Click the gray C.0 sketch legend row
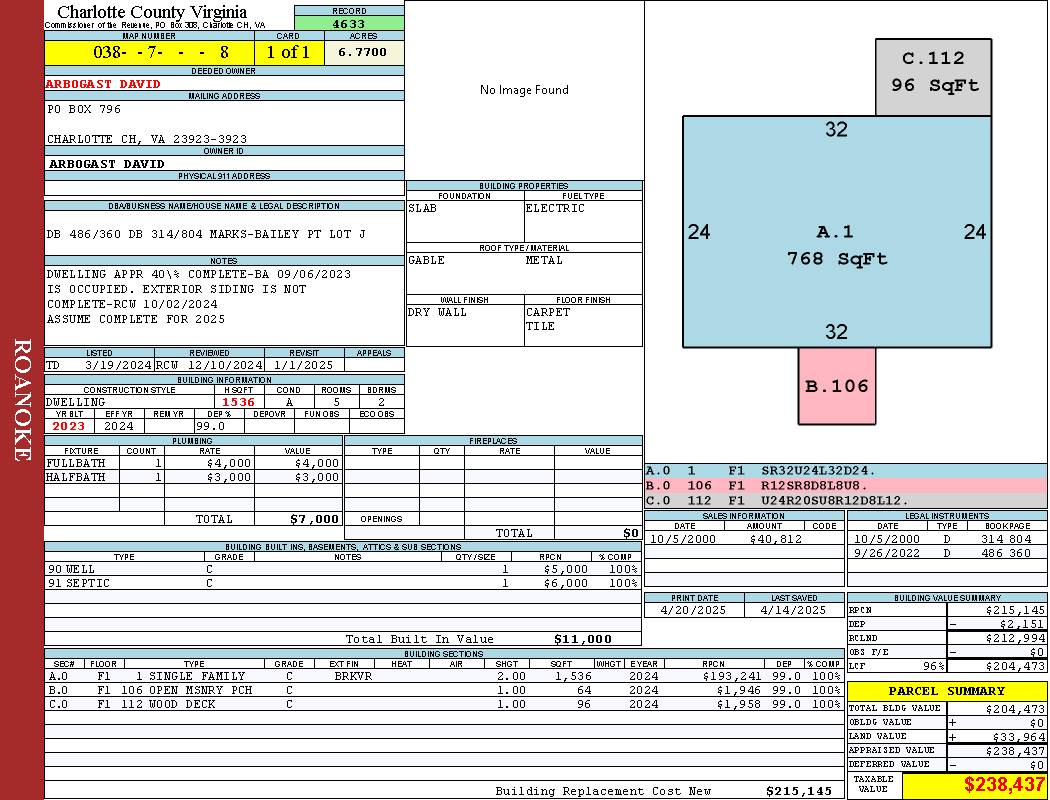1050x800 pixels. point(845,500)
